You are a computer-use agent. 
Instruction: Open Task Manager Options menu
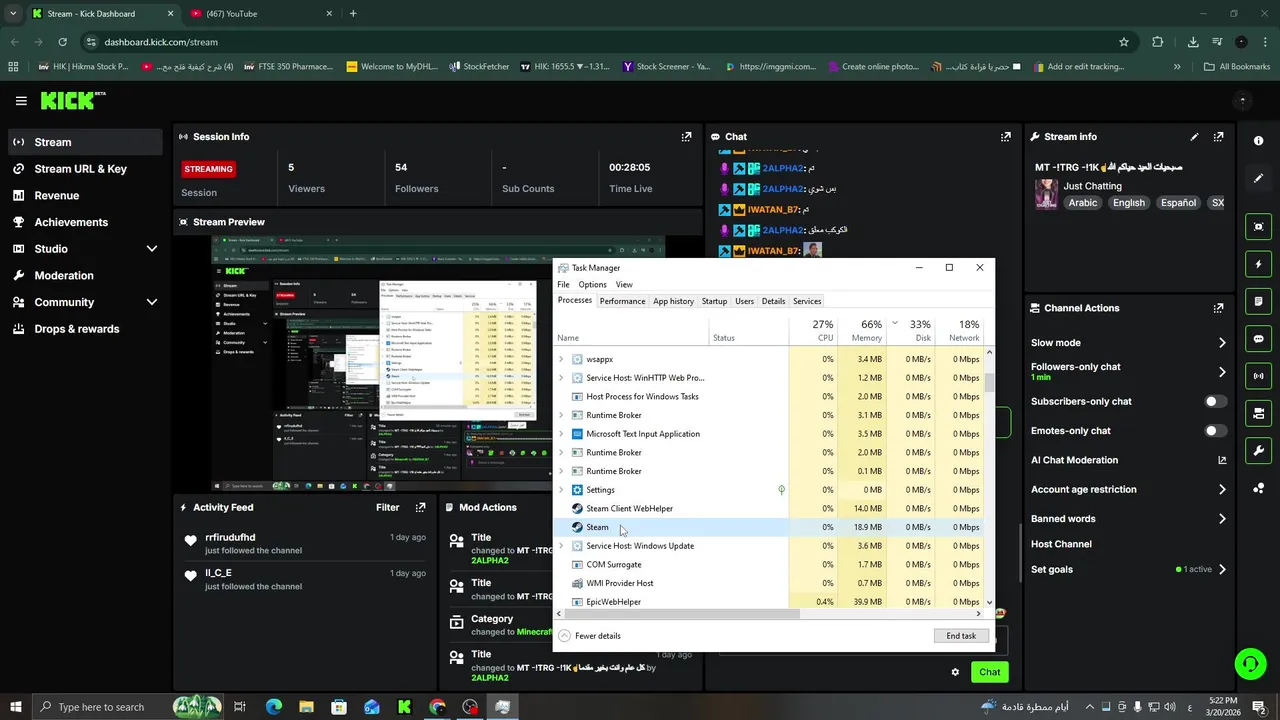(592, 285)
